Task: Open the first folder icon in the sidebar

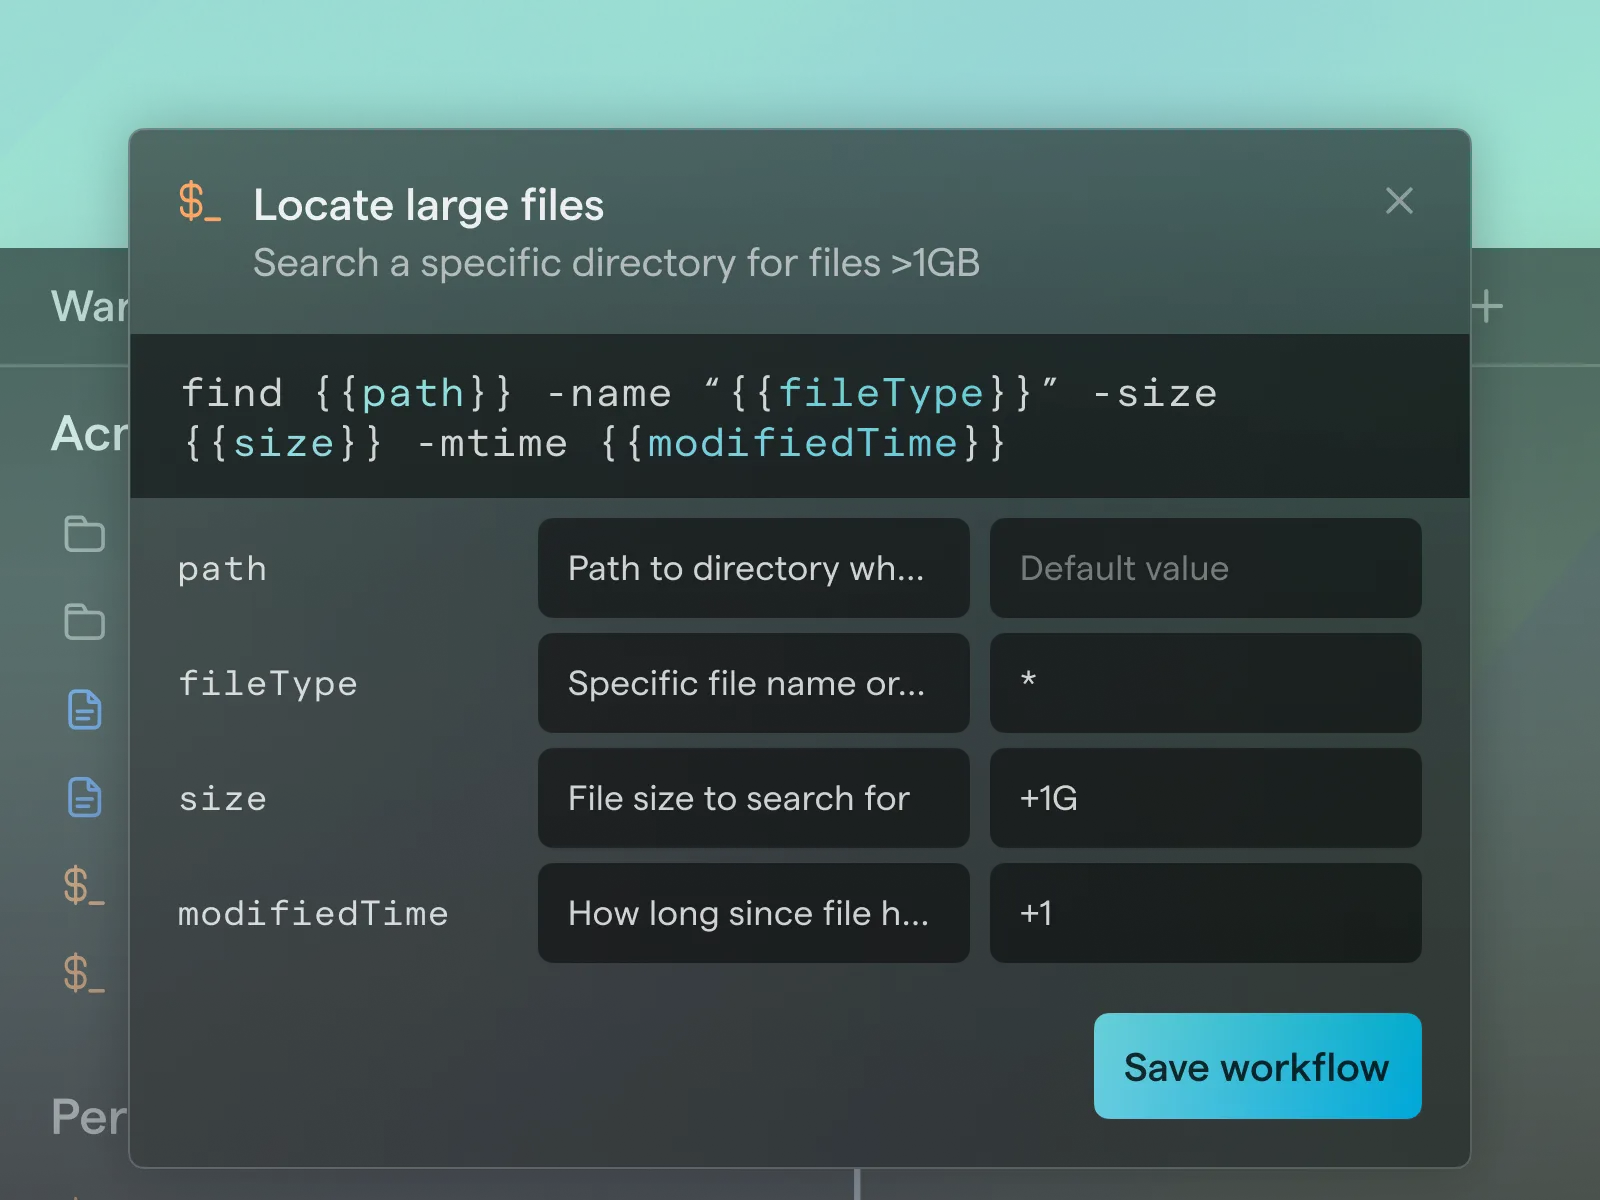Action: pos(84,534)
